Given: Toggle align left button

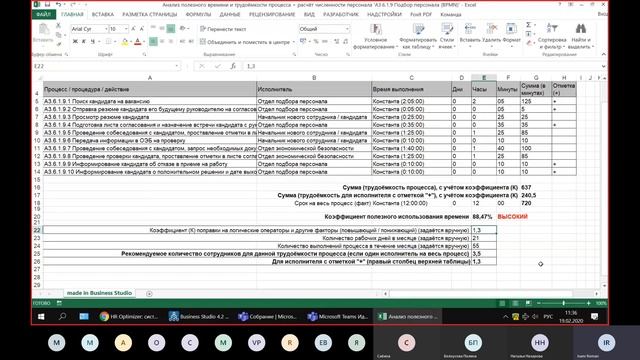Looking at the screenshot, I should 153,41.
